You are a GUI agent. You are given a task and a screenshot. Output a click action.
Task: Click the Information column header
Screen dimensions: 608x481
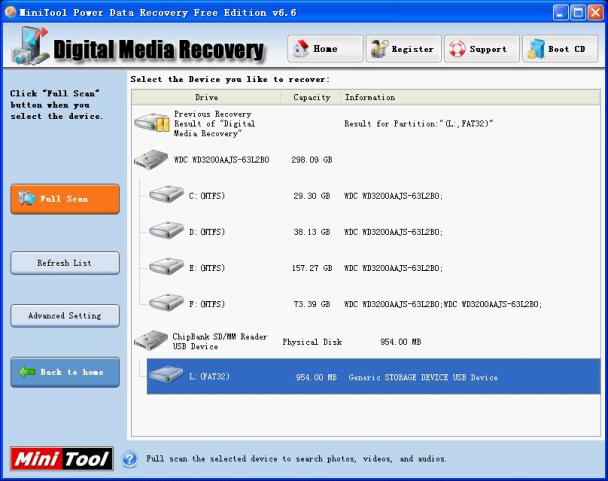click(470, 97)
